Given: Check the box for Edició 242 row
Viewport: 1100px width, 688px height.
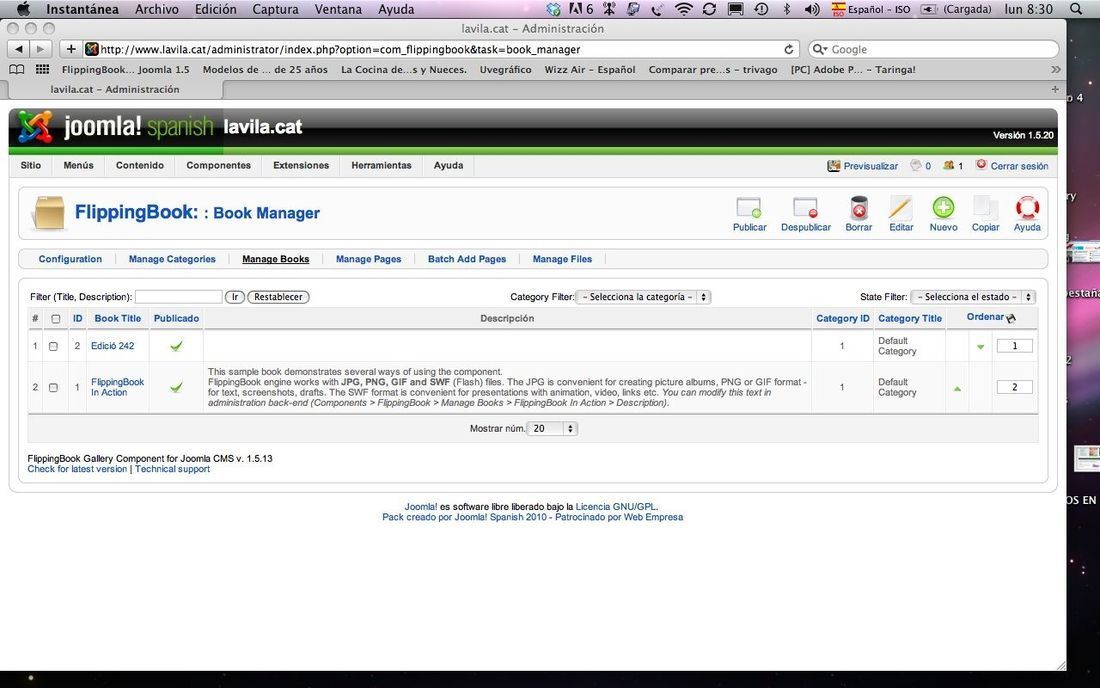Looking at the screenshot, I should click(53, 346).
